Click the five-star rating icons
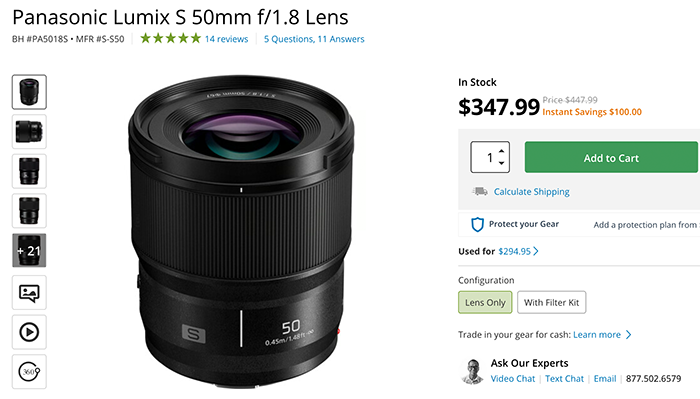The width and height of the screenshot is (700, 399). pyautogui.click(x=171, y=38)
